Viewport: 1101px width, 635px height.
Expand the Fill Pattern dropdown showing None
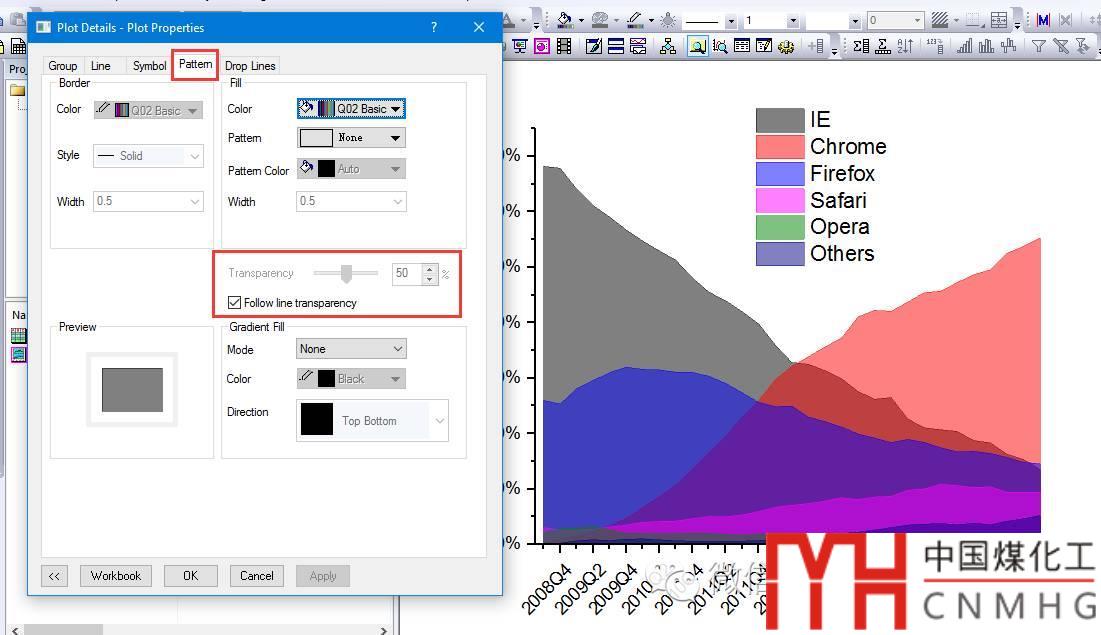(351, 138)
